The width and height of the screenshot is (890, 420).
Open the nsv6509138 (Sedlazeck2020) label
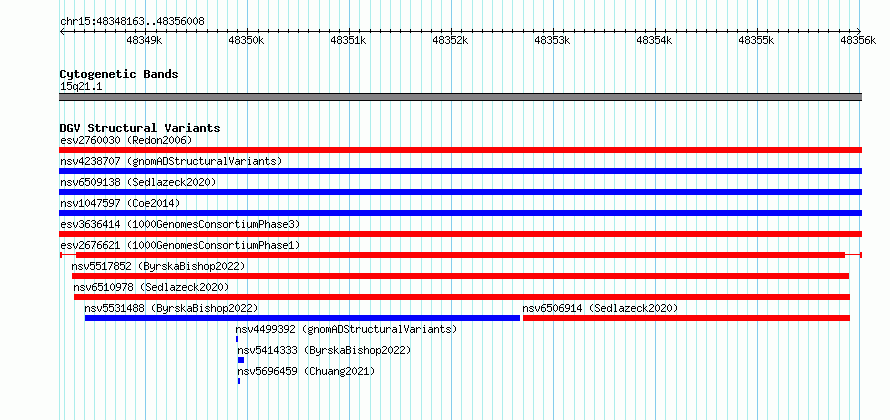[x=138, y=182]
